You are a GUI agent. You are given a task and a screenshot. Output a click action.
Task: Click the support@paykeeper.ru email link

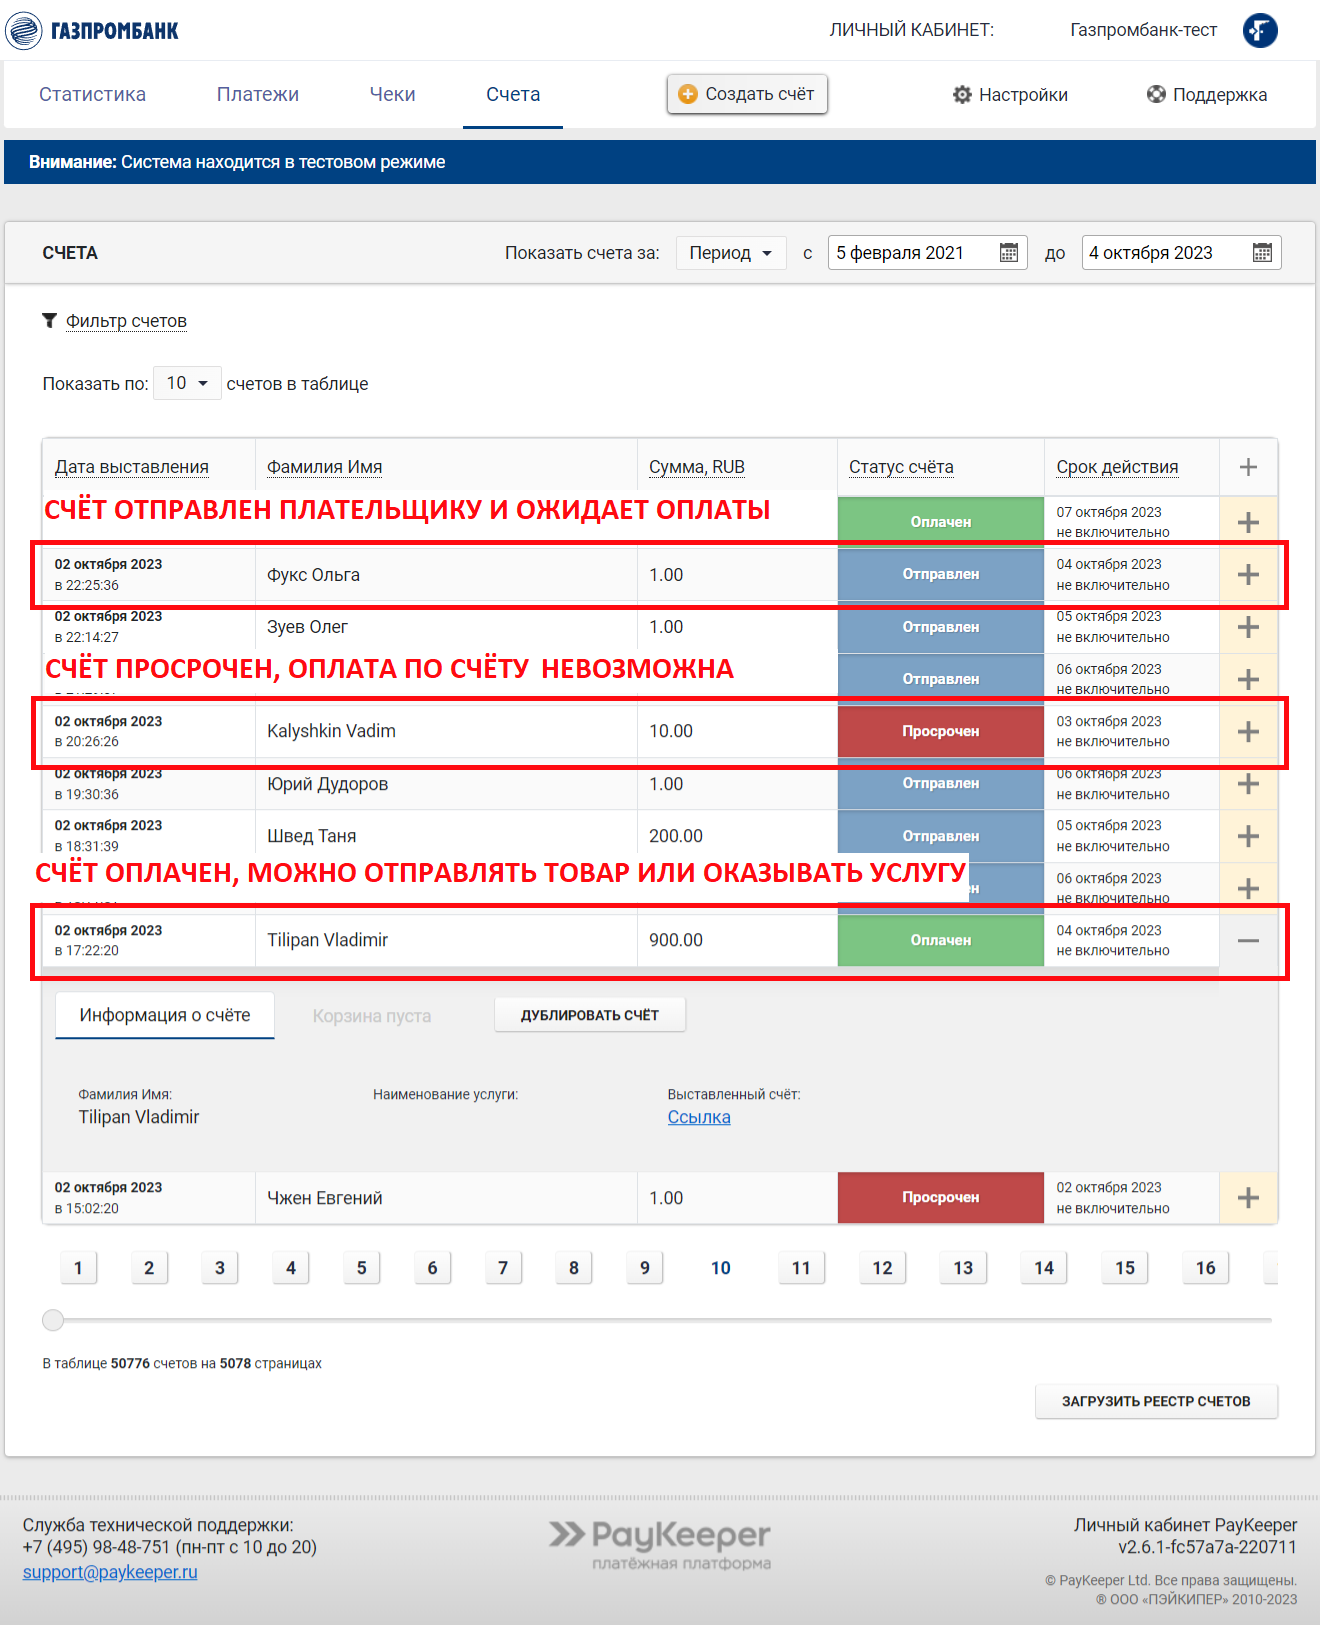(x=110, y=1572)
